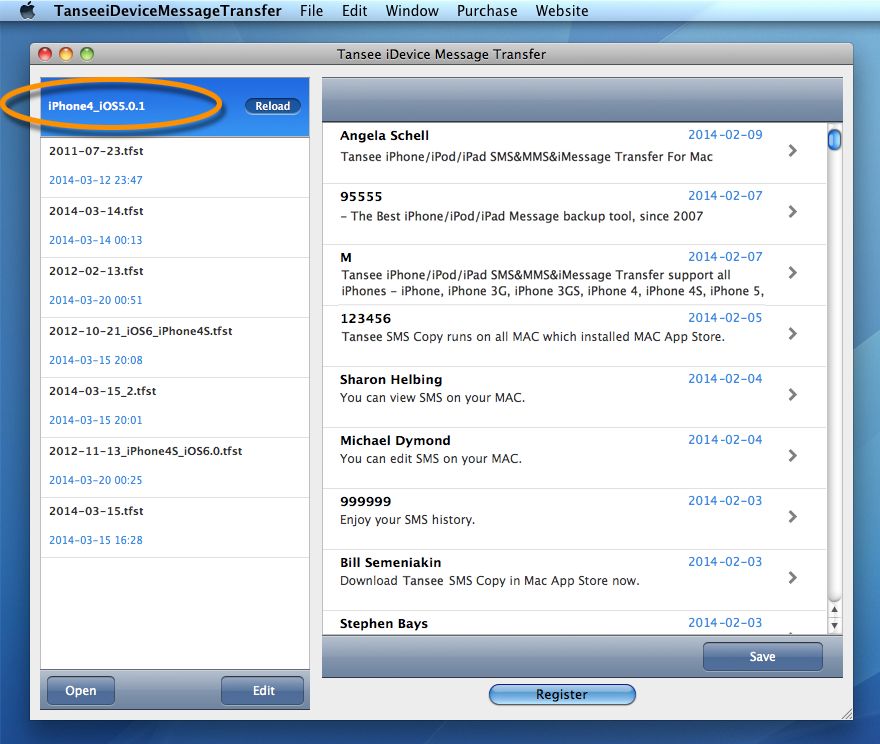
Task: Close the Tansee iDevice Message Transfer window
Action: click(45, 54)
